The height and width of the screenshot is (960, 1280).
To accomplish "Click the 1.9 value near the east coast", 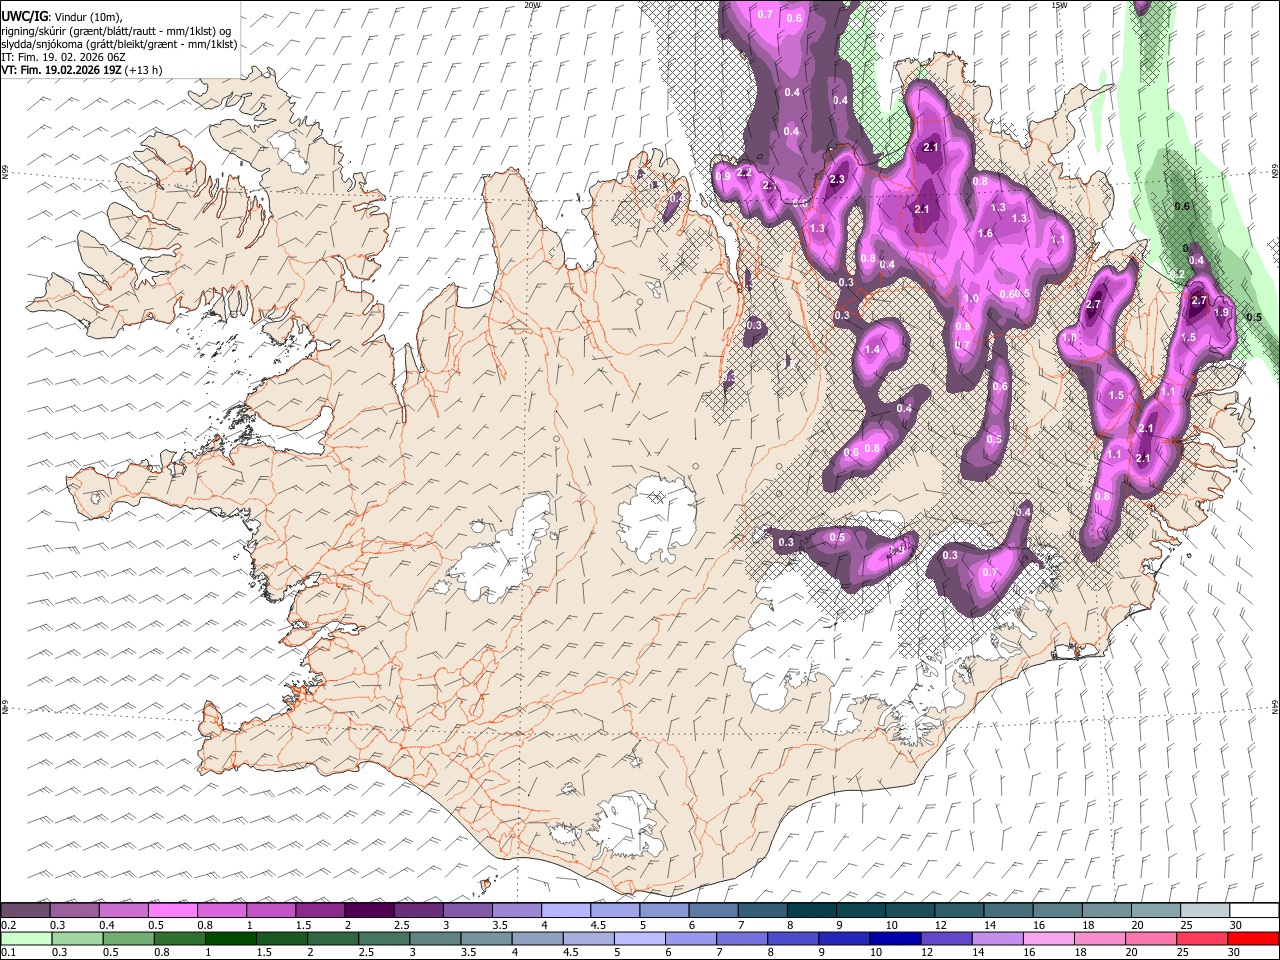I will (1221, 313).
